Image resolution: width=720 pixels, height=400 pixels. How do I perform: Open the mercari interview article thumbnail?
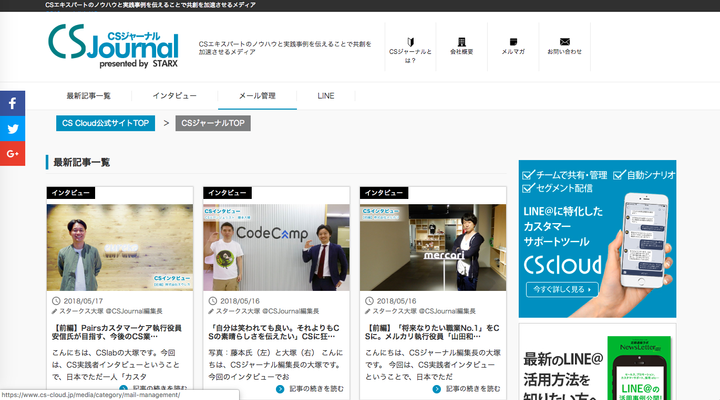pos(433,248)
